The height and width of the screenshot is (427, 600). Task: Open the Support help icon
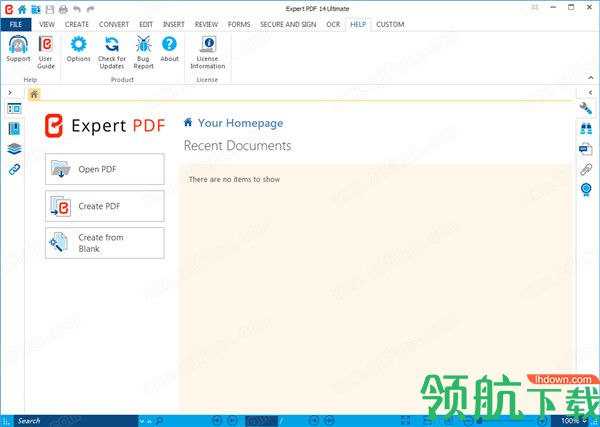click(18, 49)
